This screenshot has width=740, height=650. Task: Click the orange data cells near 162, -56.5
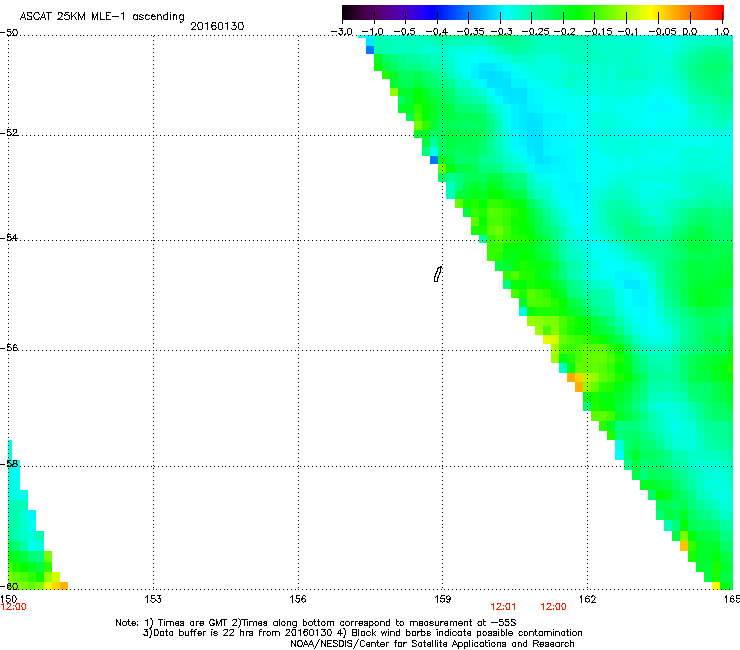[576, 382]
